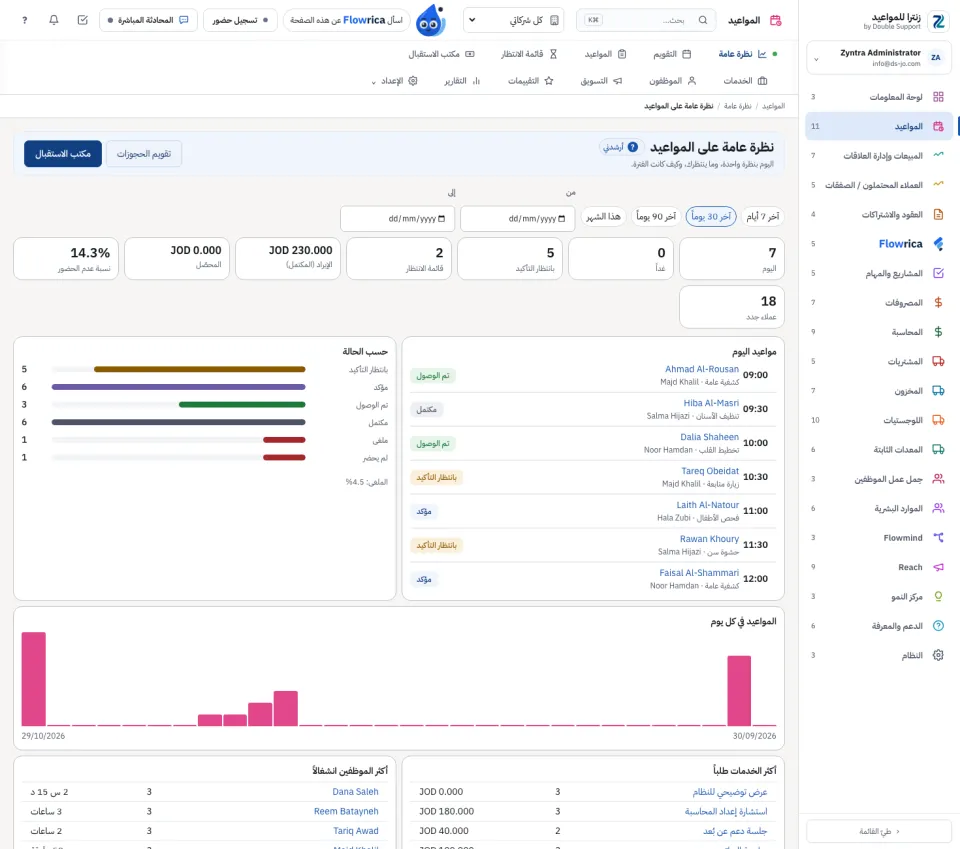Click the blue help icon beside أرشدني

click(633, 147)
